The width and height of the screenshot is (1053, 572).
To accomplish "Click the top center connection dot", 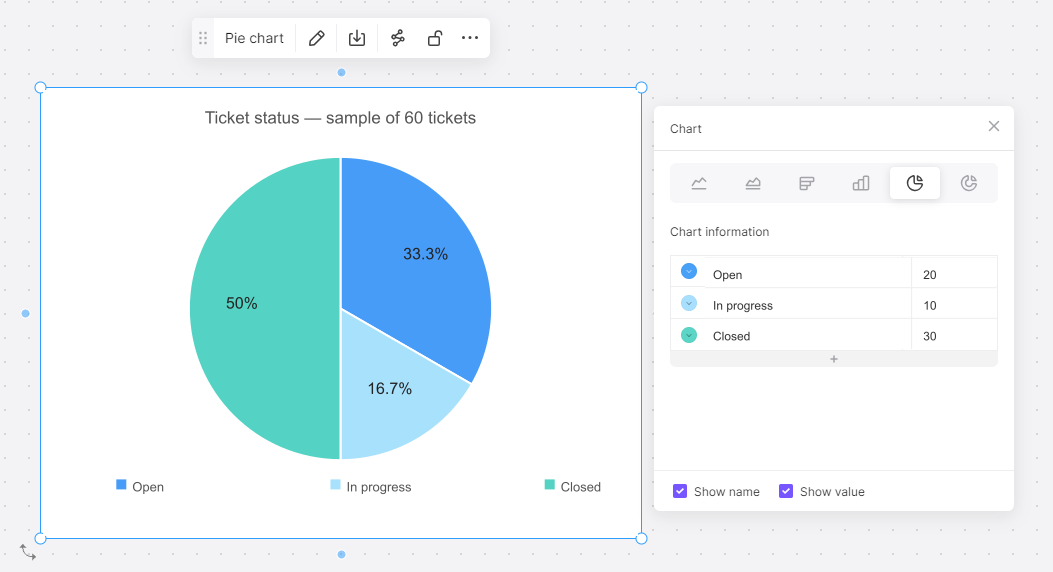I will [x=341, y=73].
